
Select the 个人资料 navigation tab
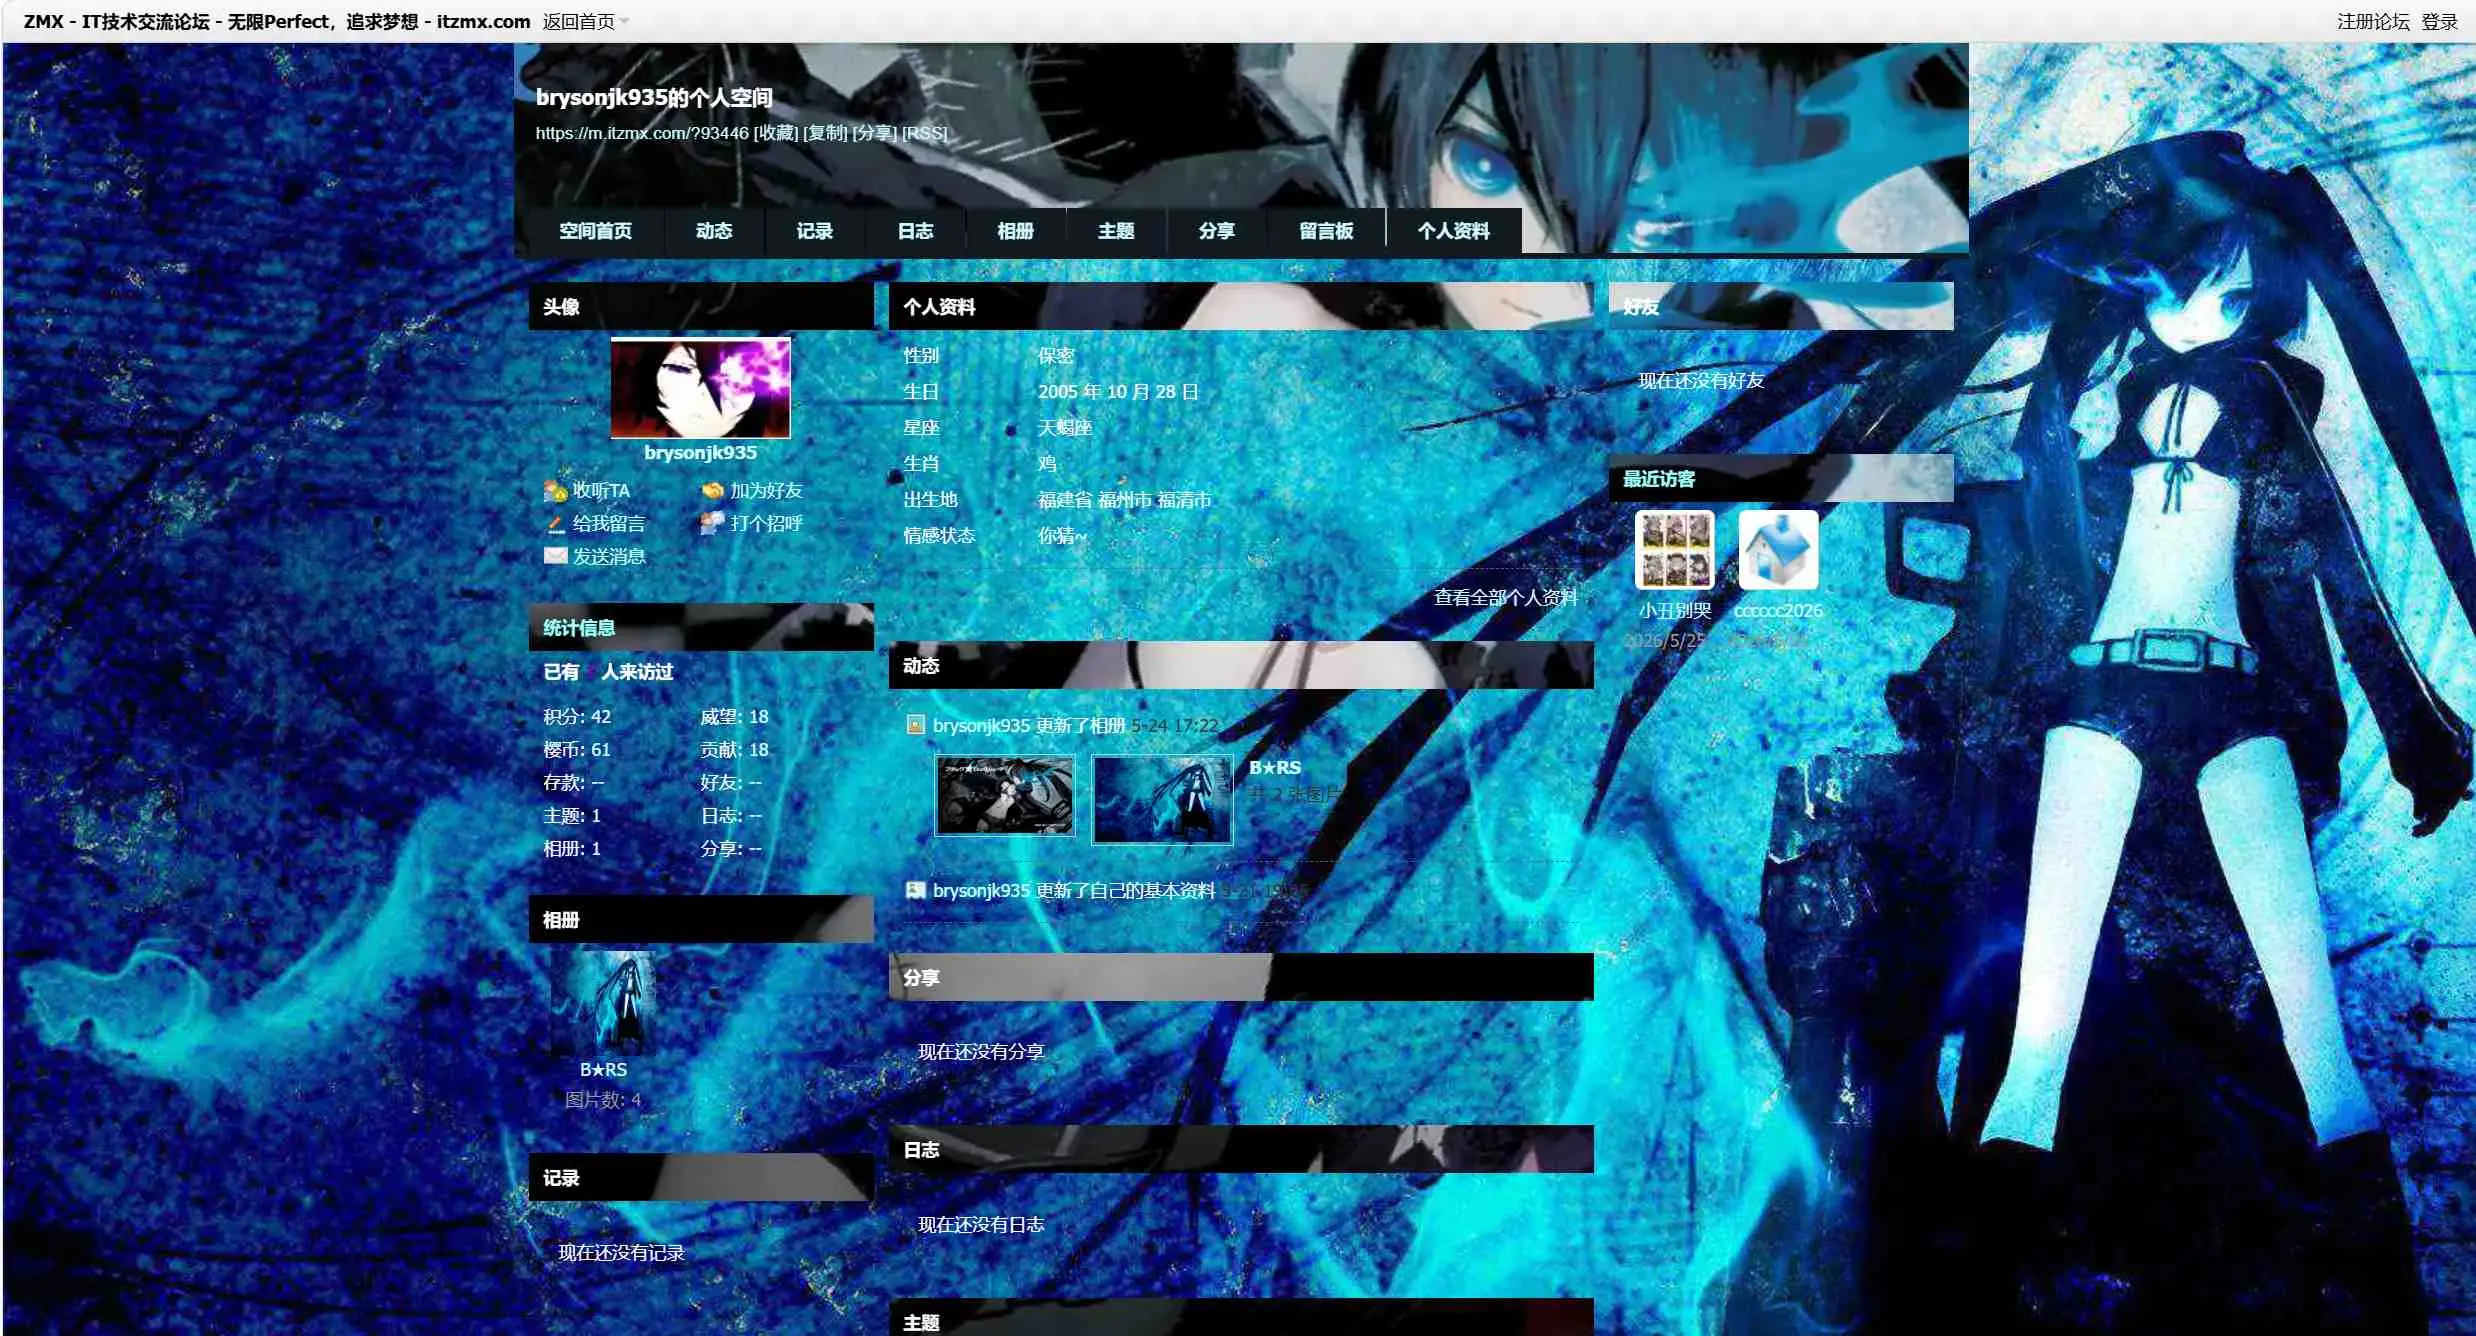pos(1454,231)
